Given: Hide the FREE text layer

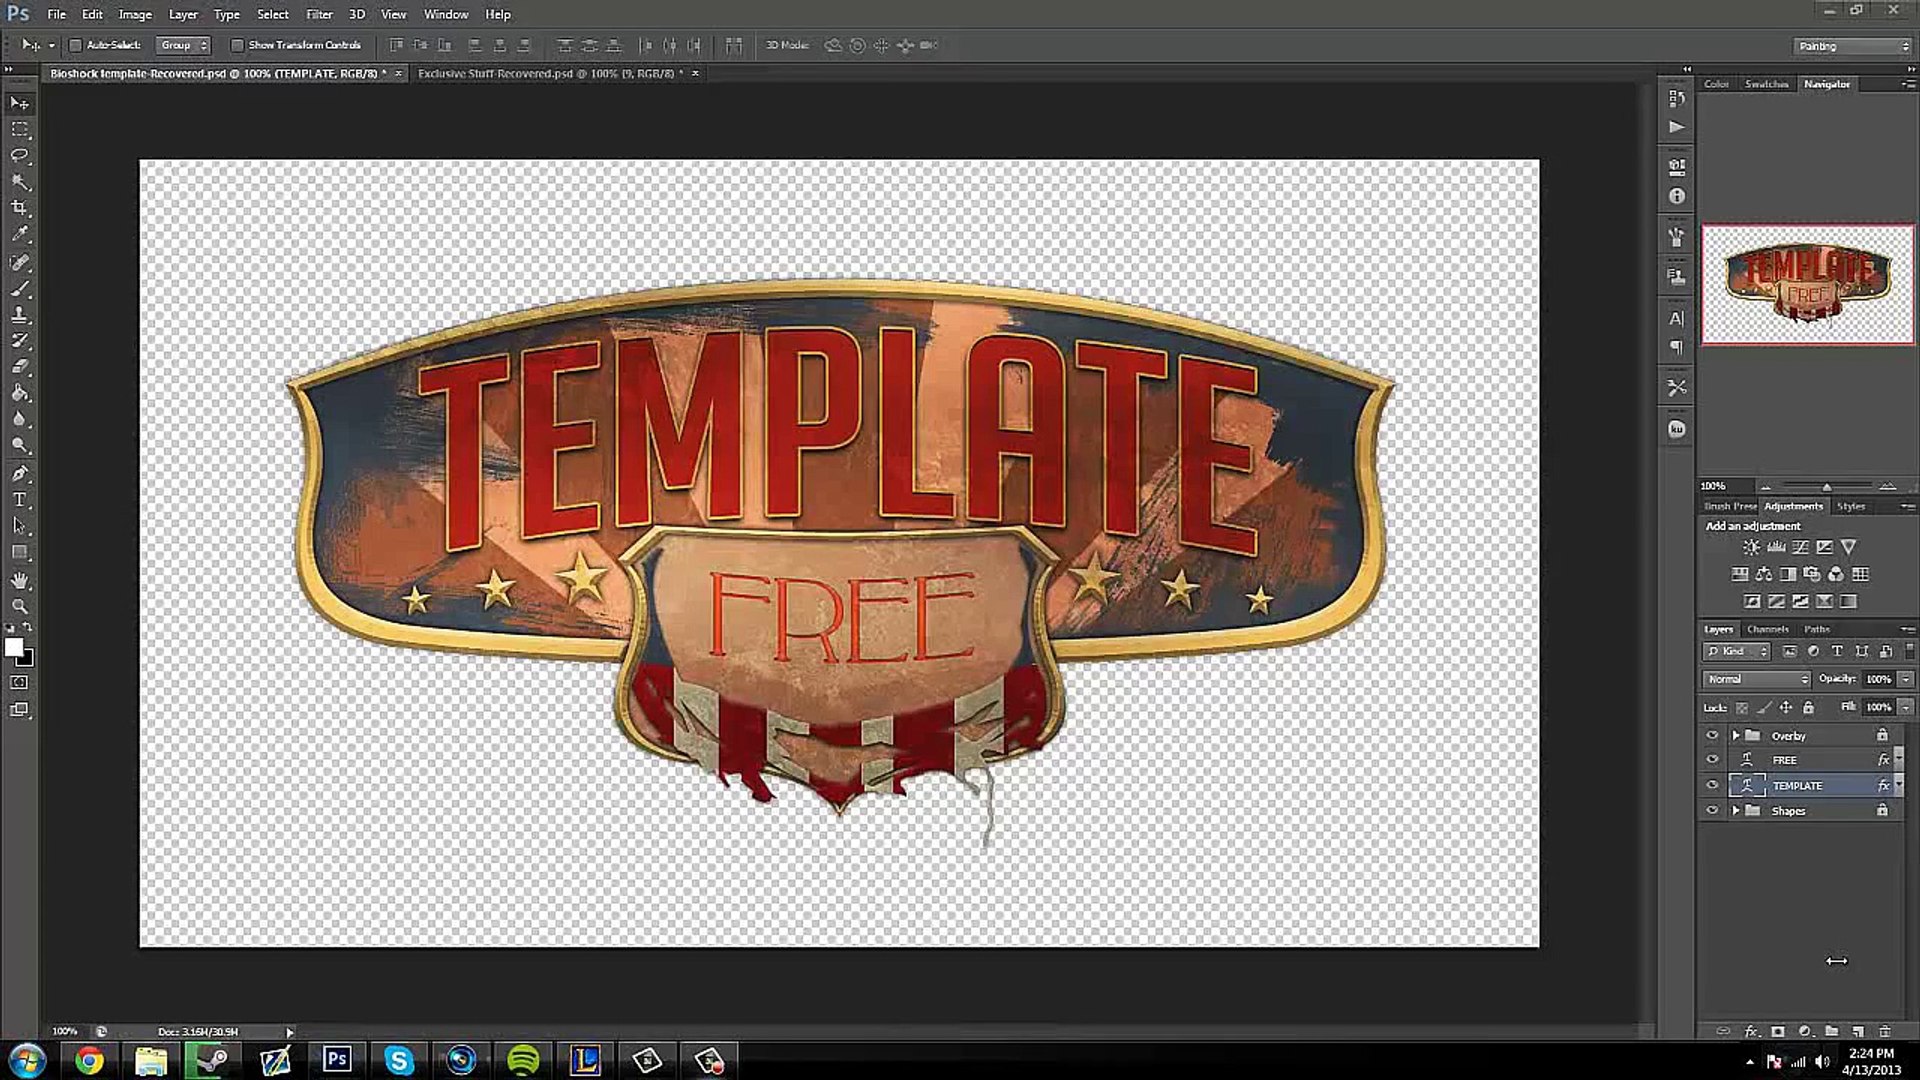Looking at the screenshot, I should (x=1712, y=760).
